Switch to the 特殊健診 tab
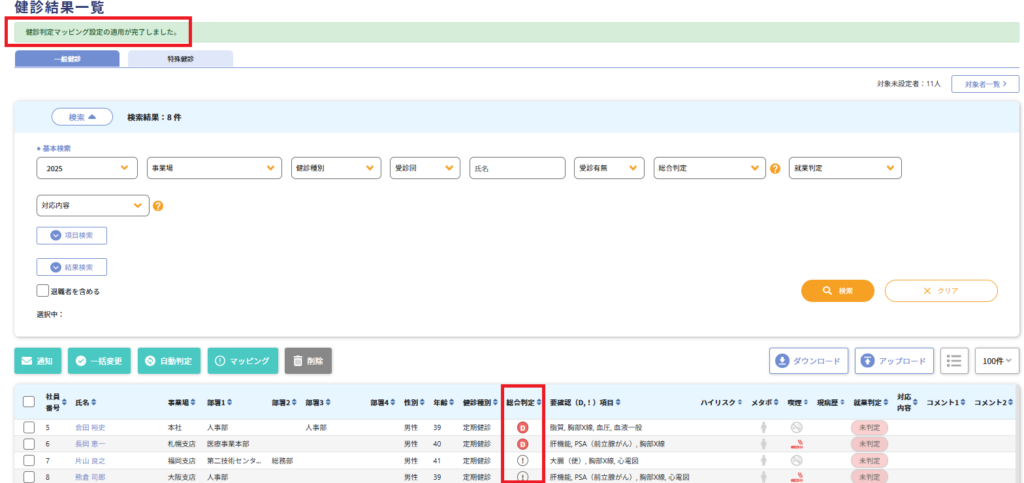Image resolution: width=1024 pixels, height=483 pixels. [x=181, y=59]
